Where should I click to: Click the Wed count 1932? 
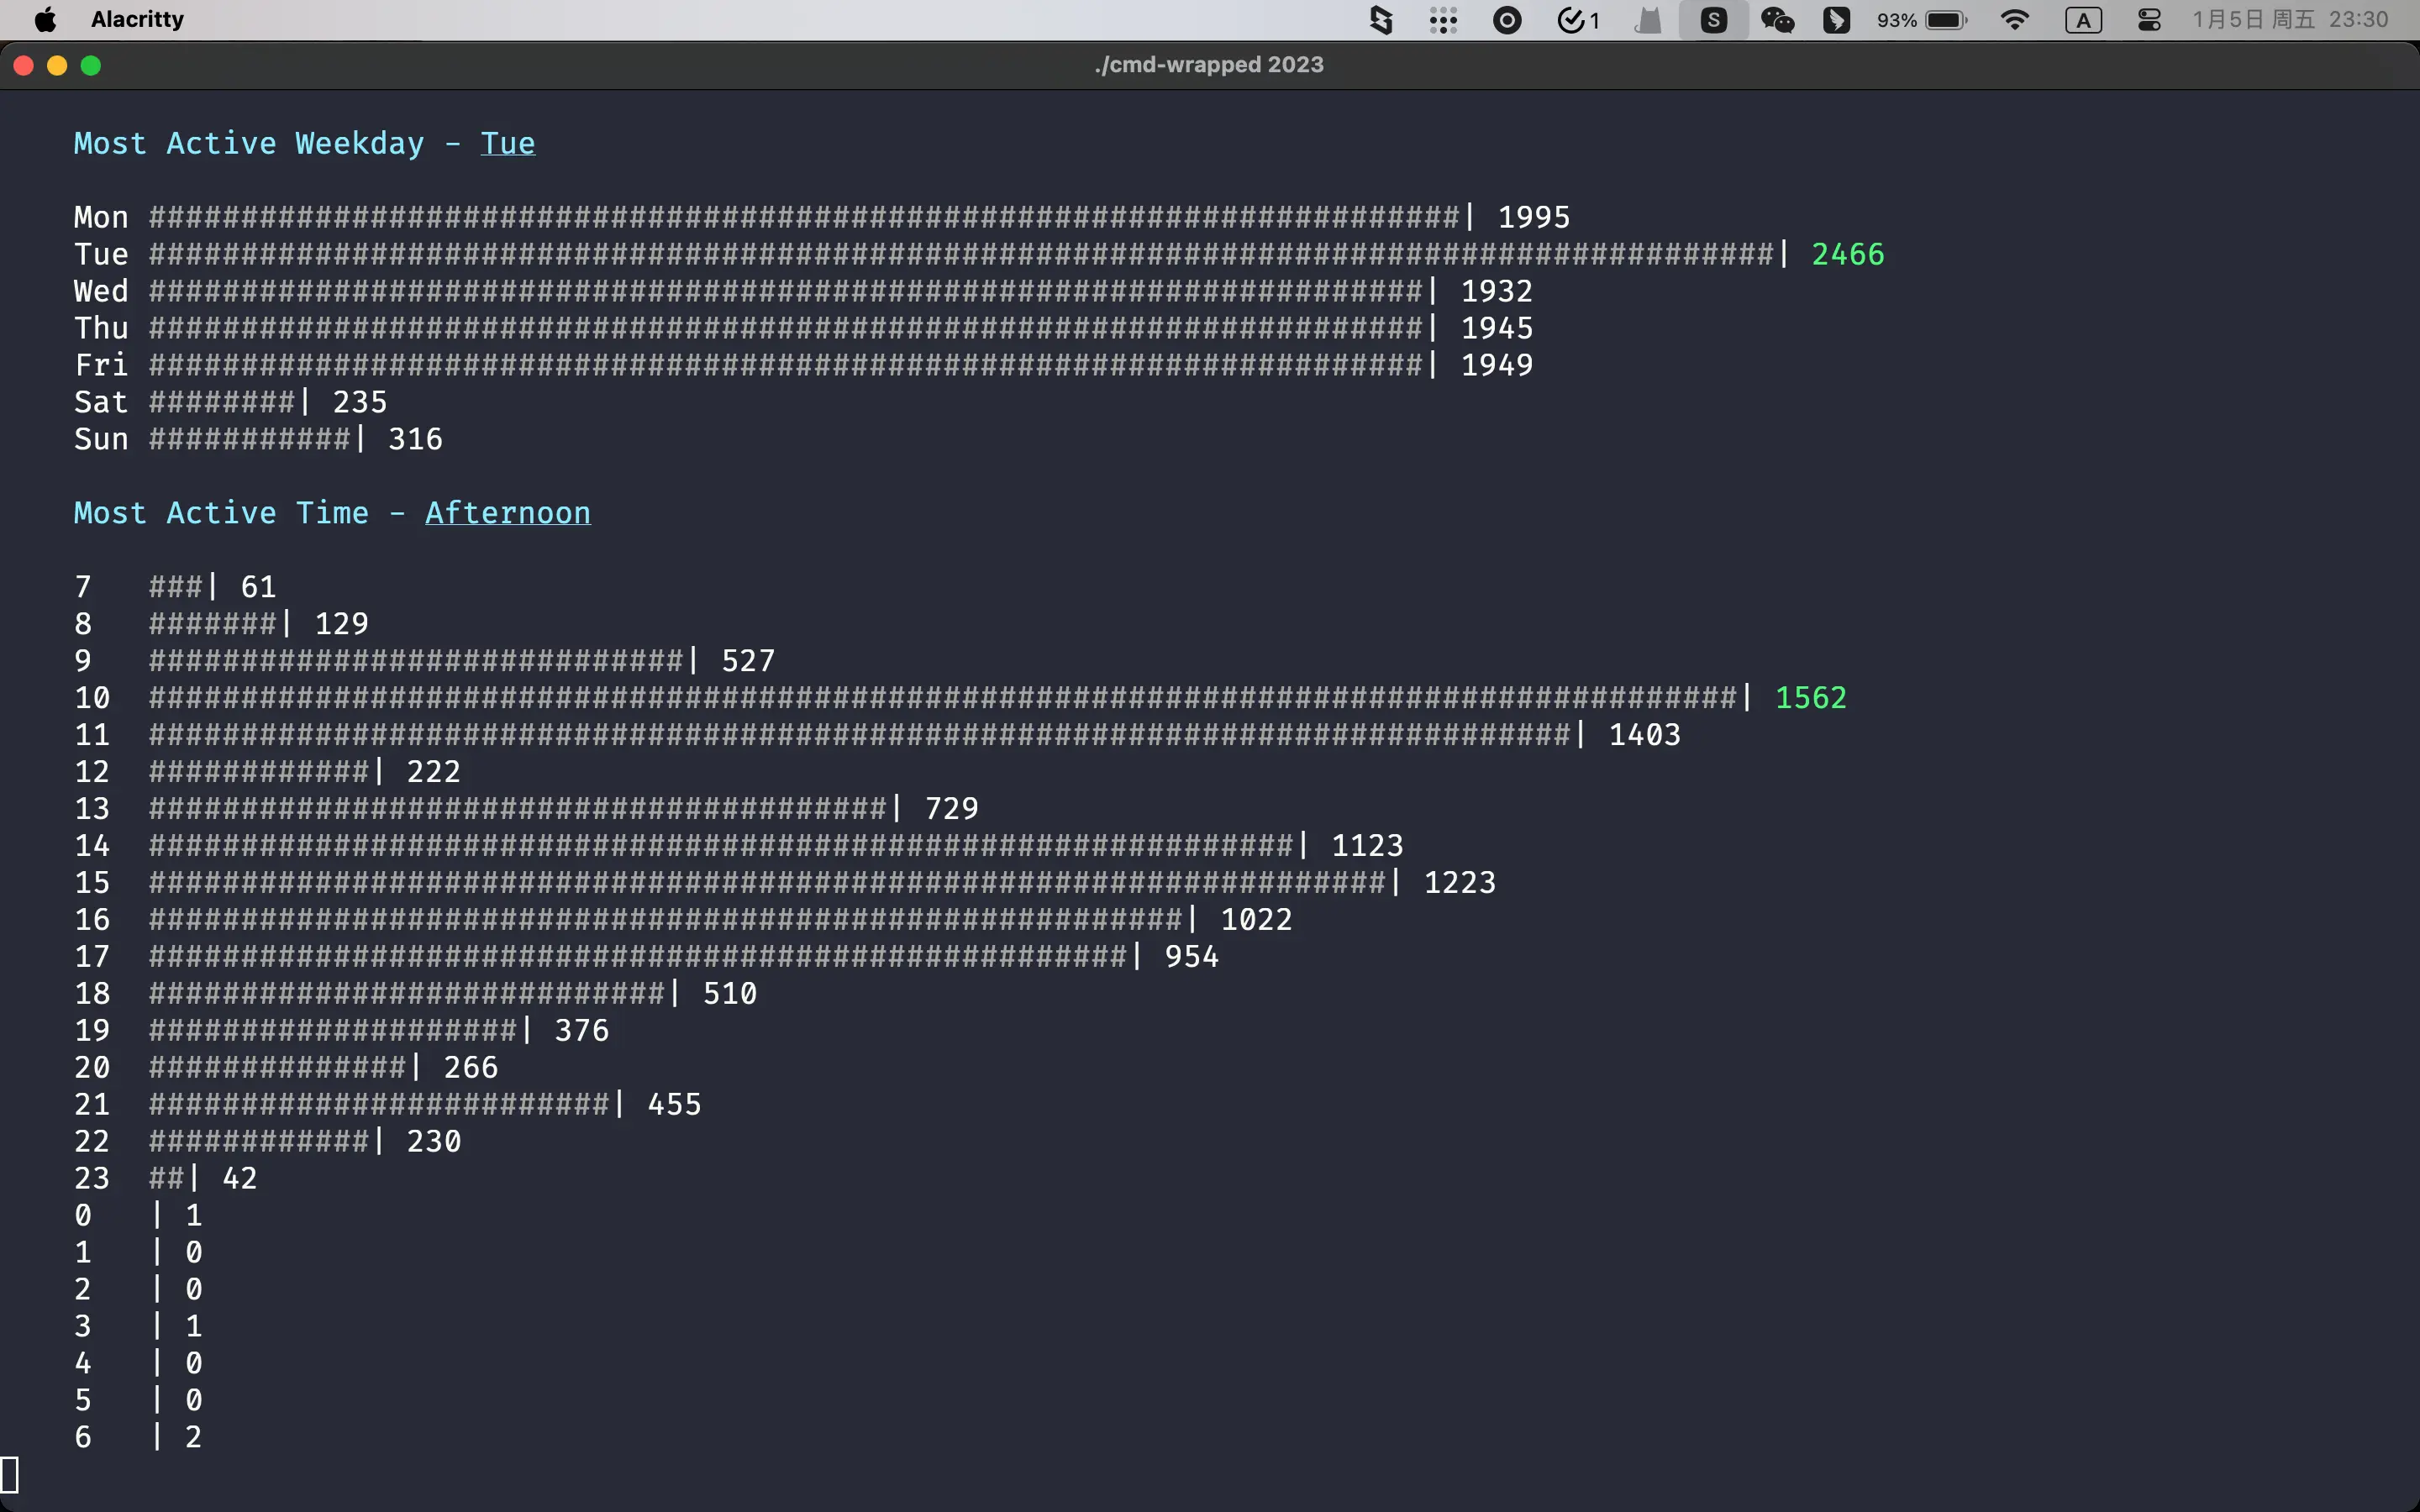(x=1497, y=291)
